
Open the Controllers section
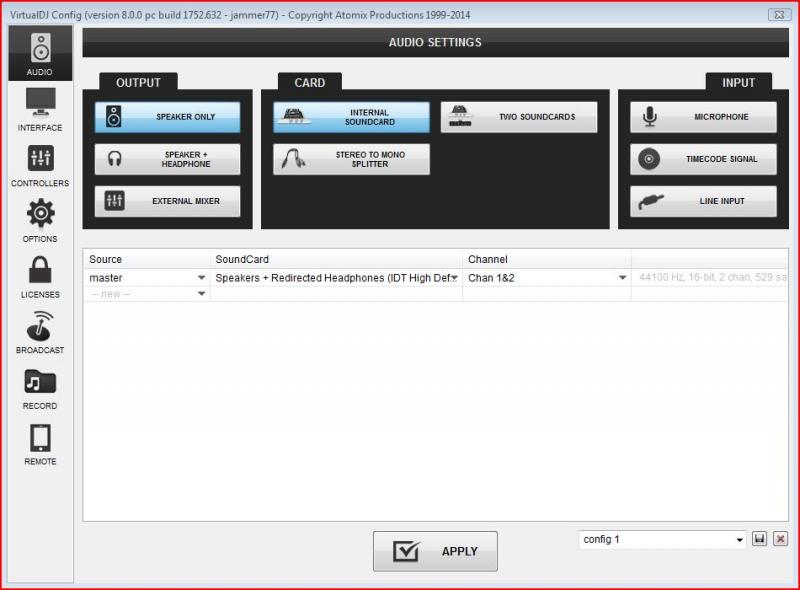point(40,165)
